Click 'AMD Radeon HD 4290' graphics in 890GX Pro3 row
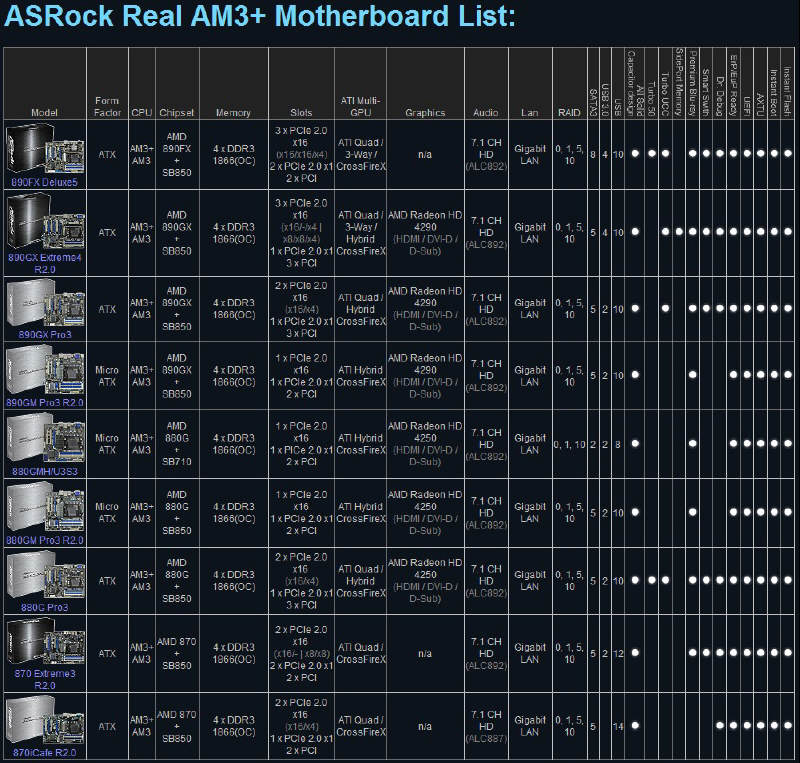800x763 pixels. click(425, 297)
